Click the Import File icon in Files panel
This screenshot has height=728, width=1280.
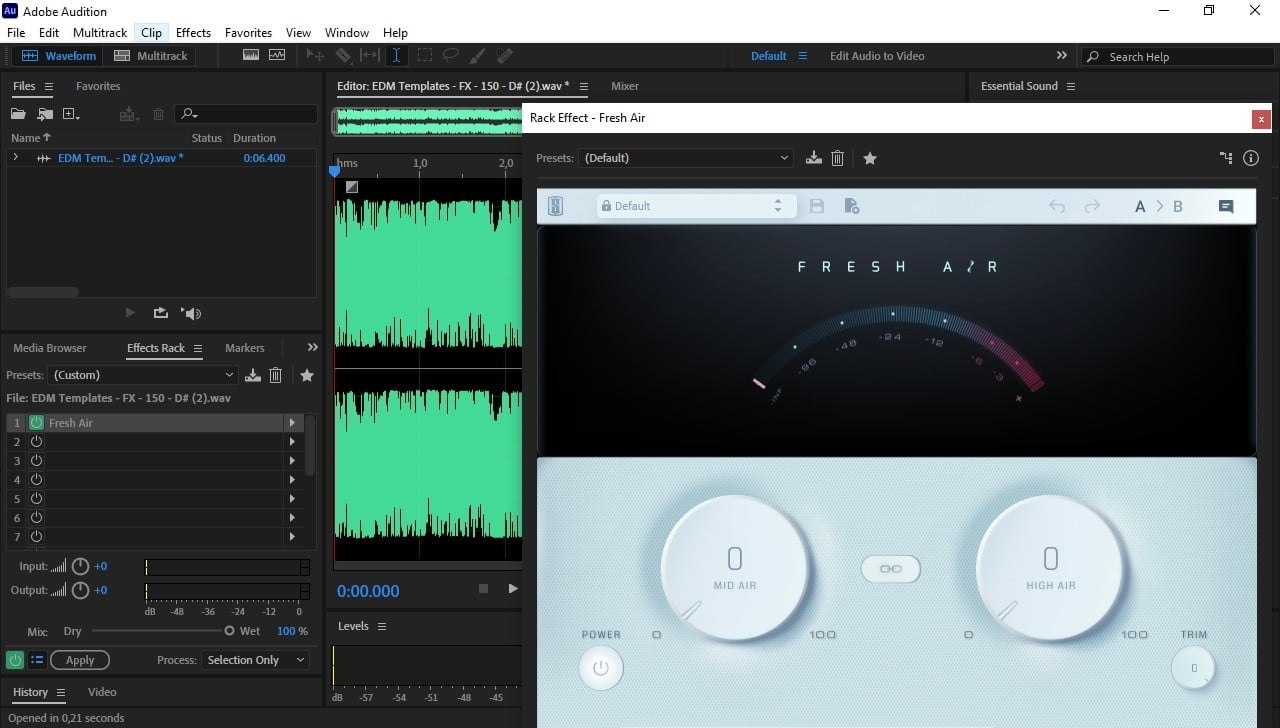[45, 114]
